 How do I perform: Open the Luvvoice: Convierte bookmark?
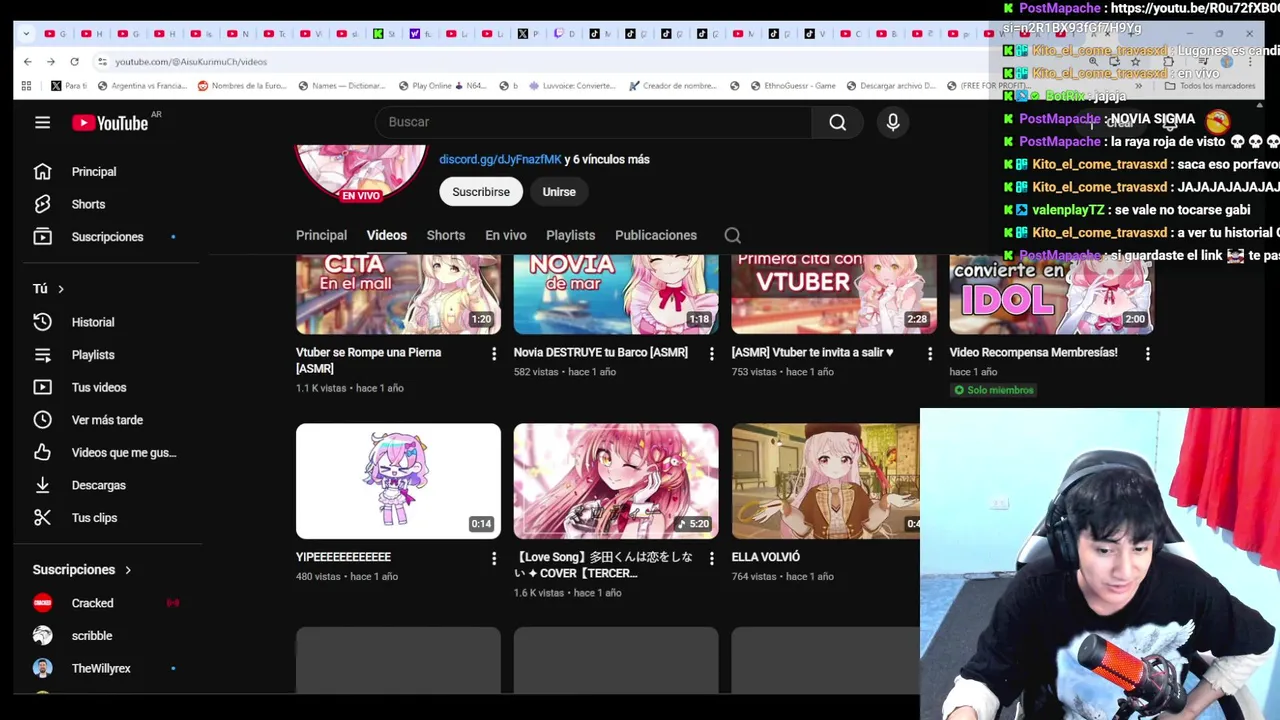pyautogui.click(x=571, y=86)
